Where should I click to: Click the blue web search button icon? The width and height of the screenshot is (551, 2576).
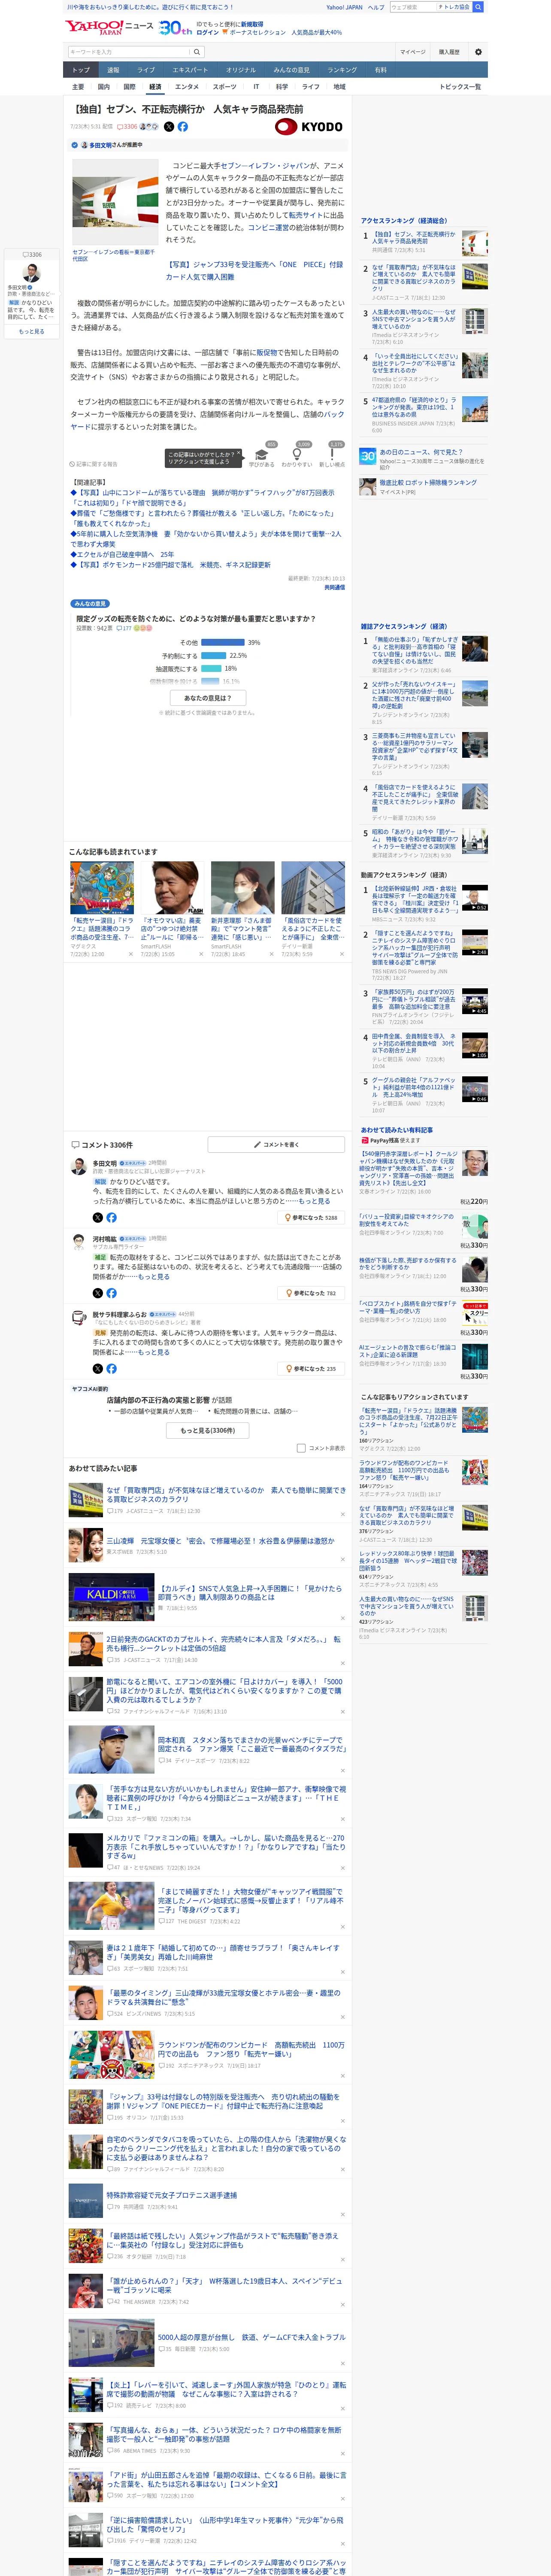(478, 7)
